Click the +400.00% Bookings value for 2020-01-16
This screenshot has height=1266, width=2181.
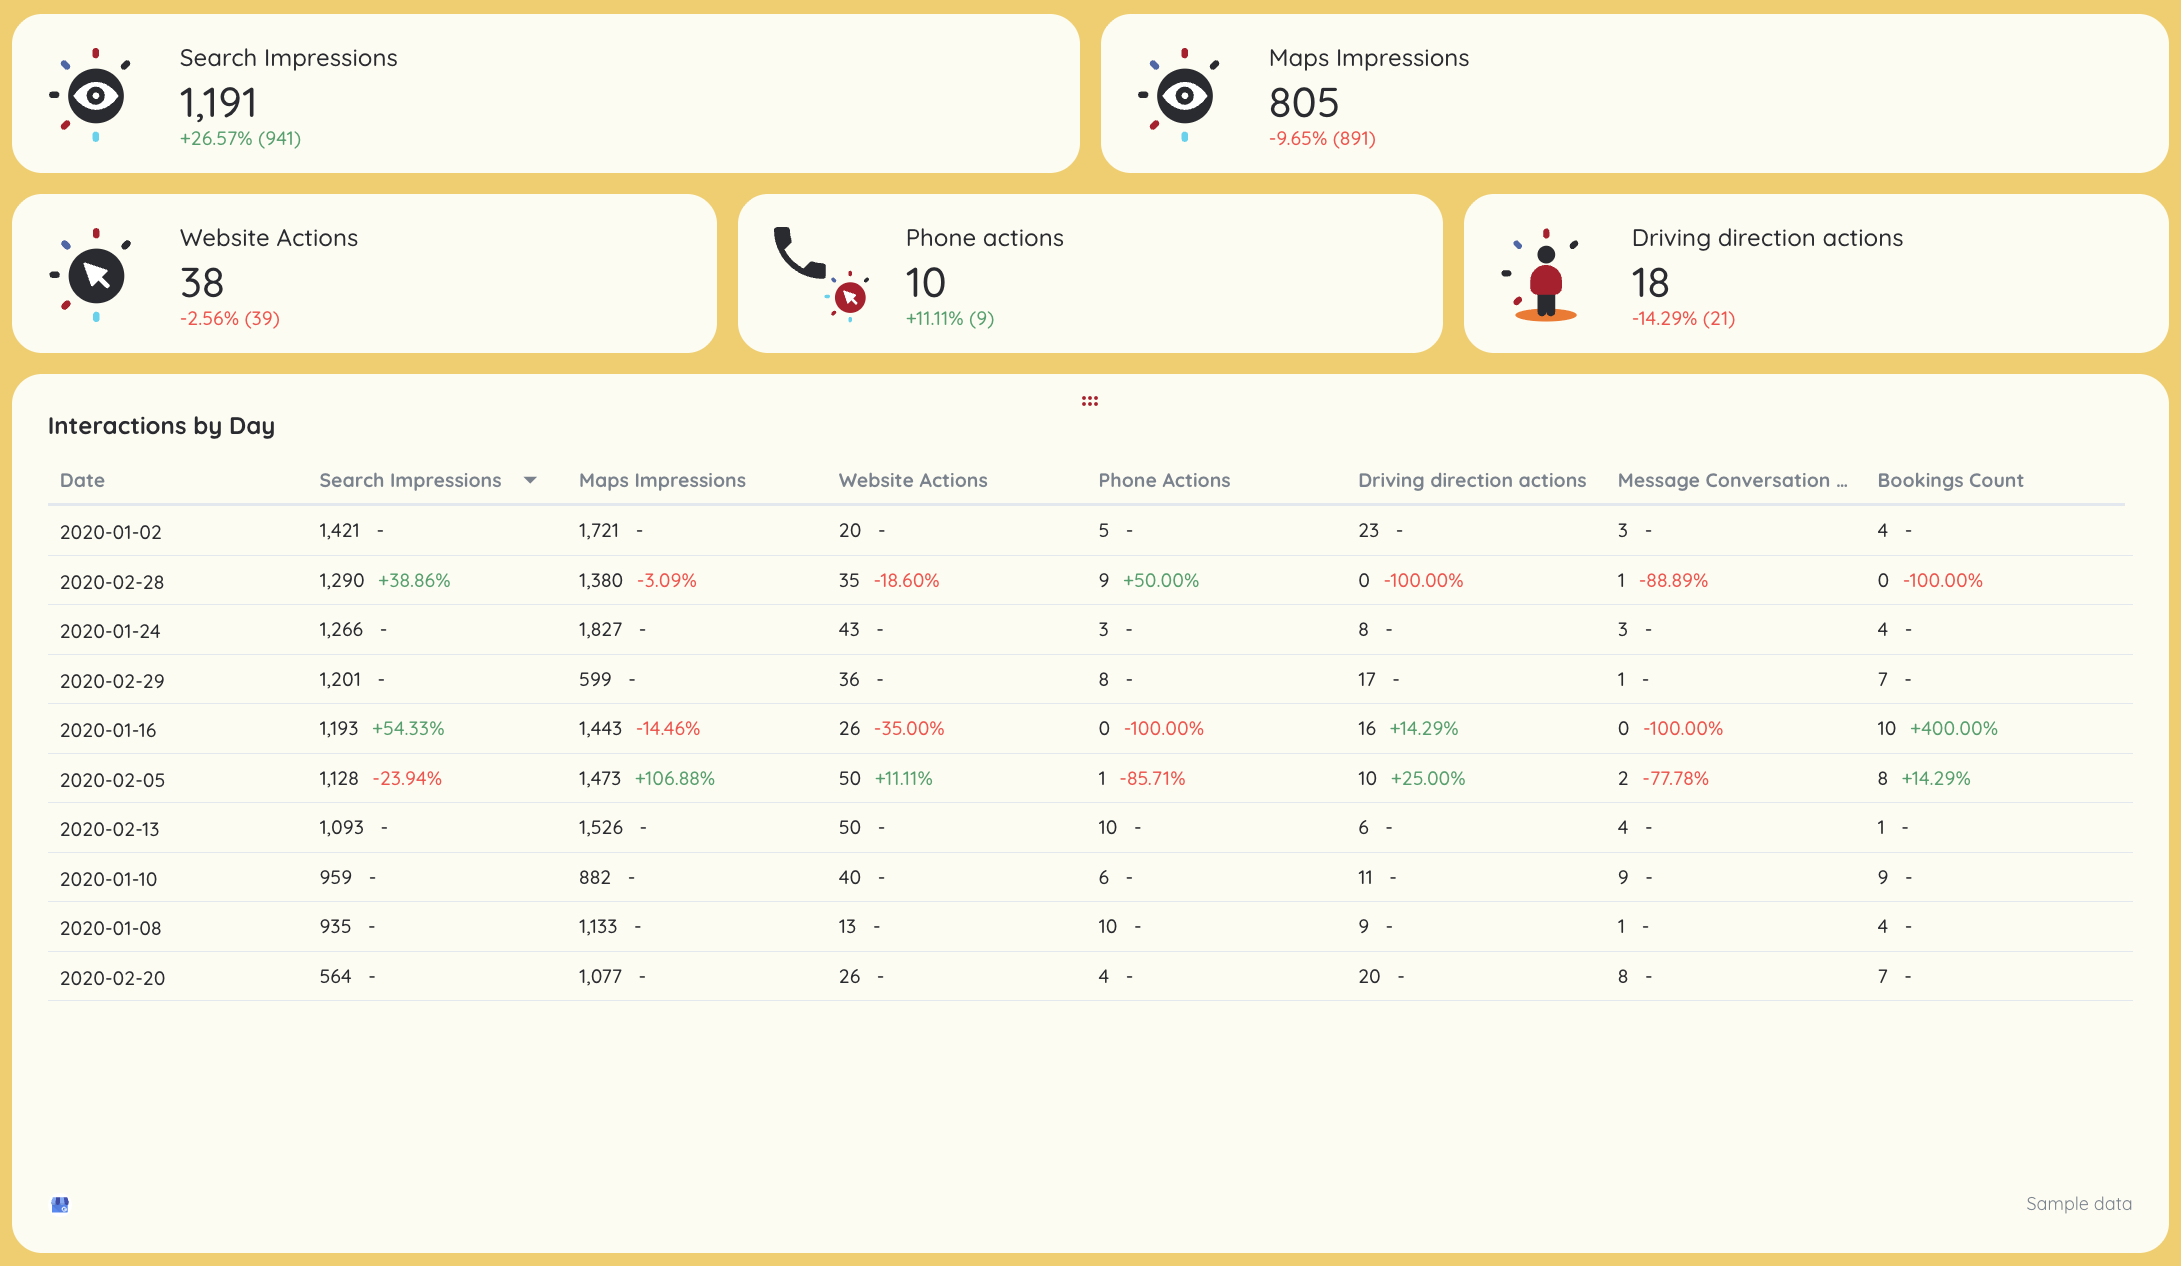(1953, 728)
